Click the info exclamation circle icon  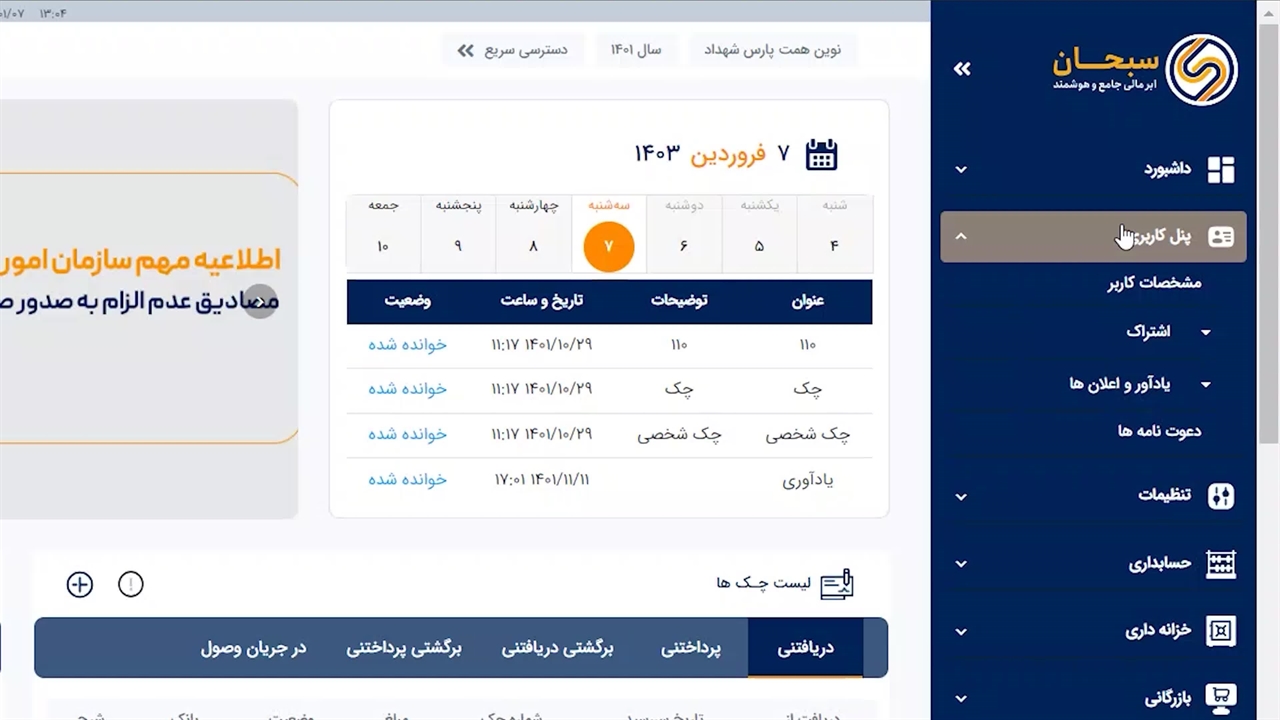[x=131, y=585]
